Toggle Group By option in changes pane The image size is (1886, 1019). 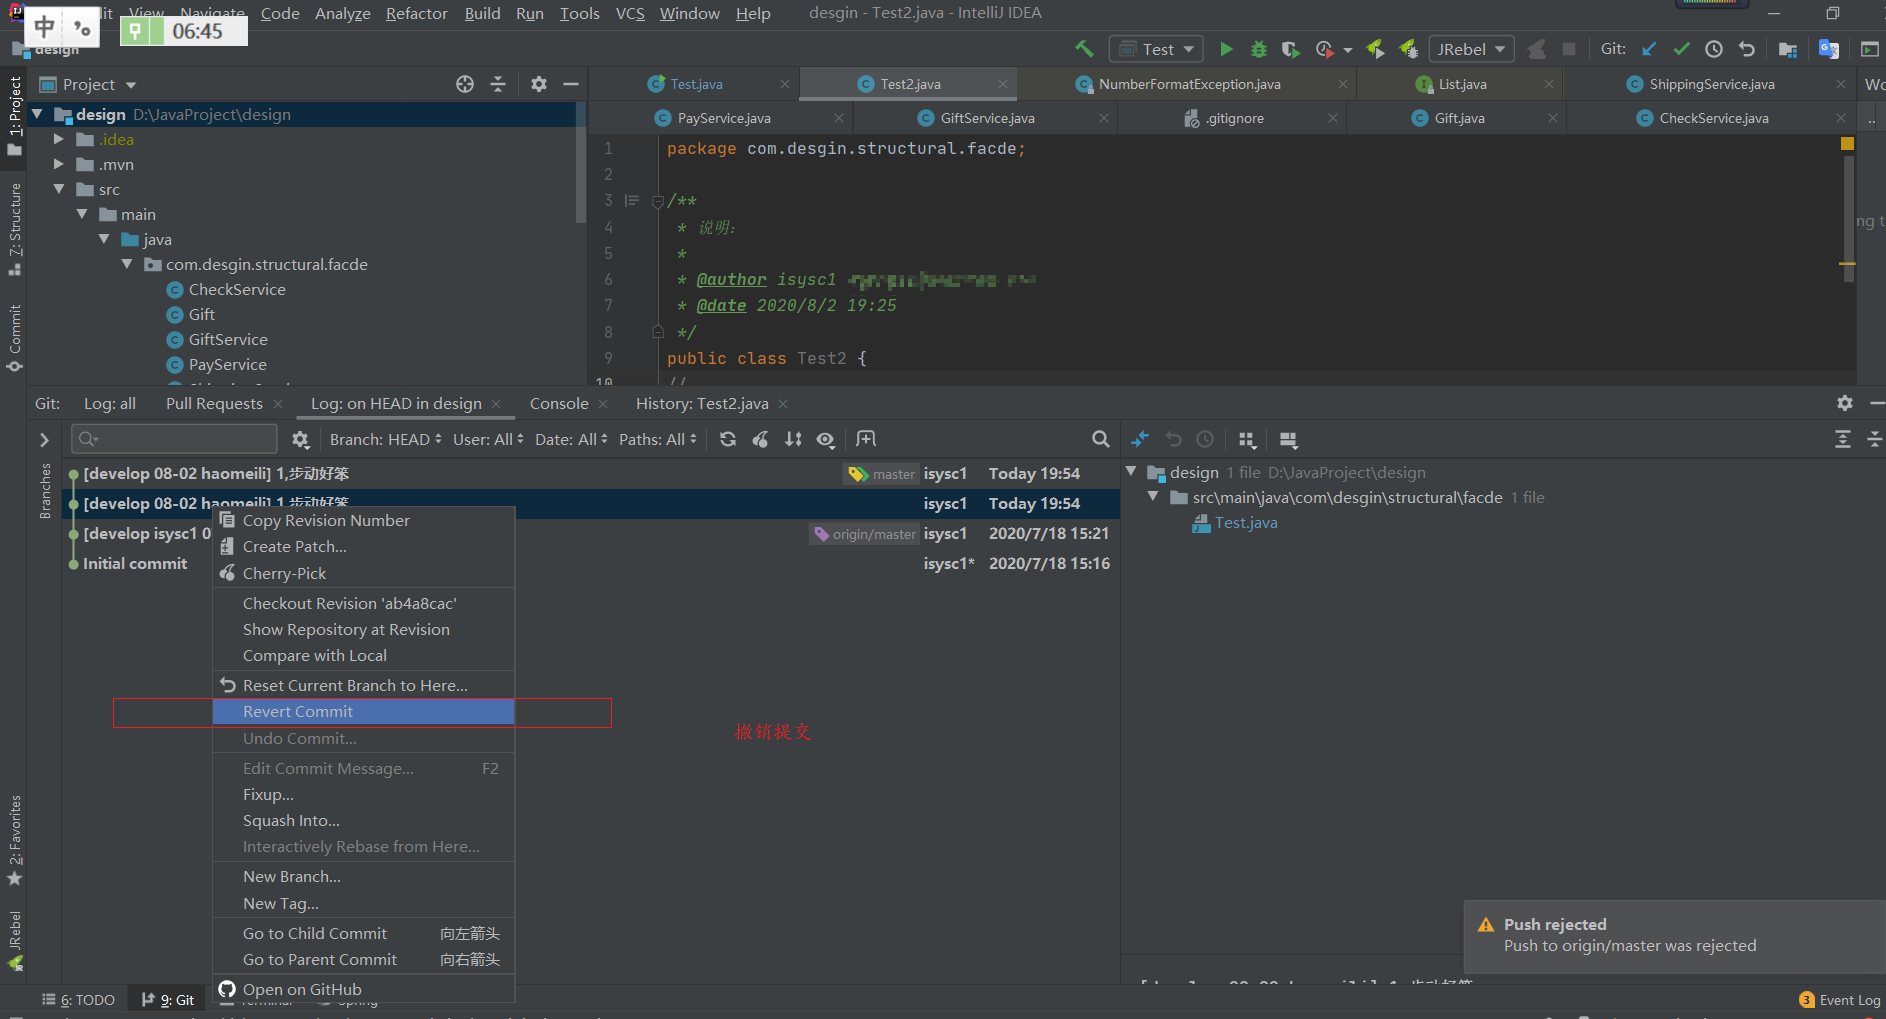[1247, 439]
